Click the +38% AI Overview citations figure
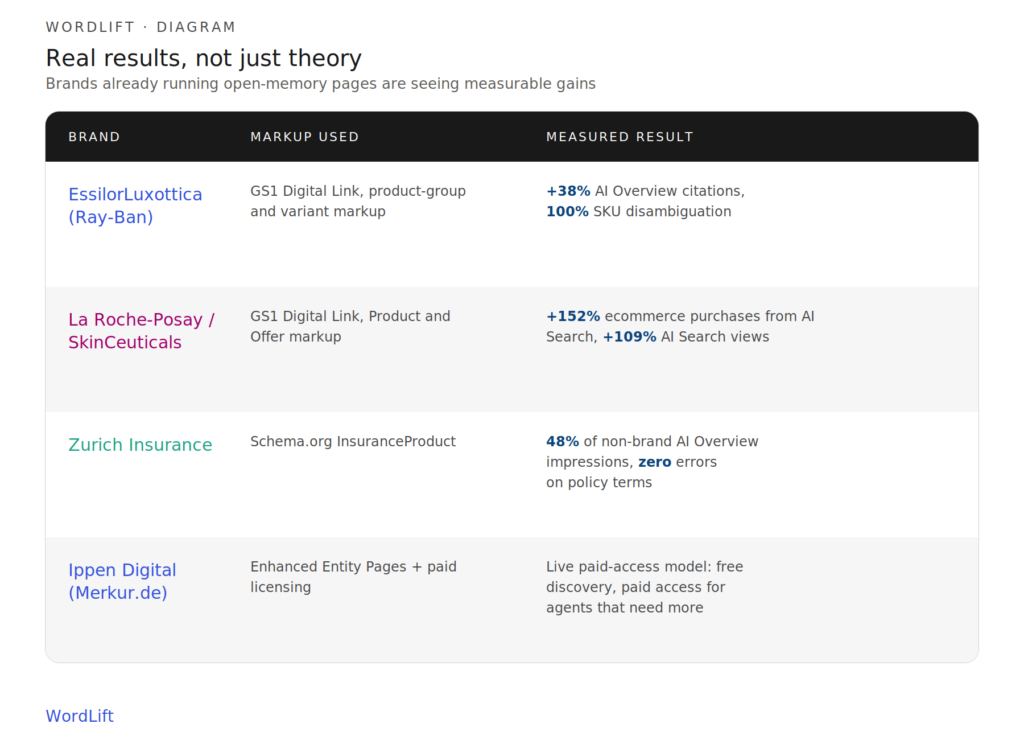 (x=568, y=191)
